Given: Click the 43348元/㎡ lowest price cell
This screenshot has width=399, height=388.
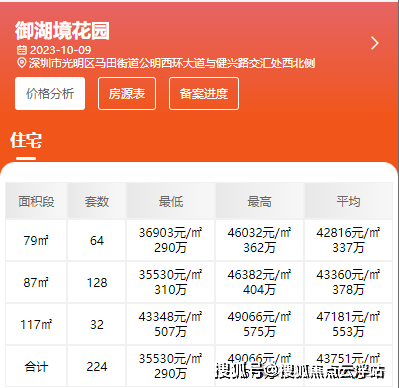Looking at the screenshot, I should [x=171, y=324].
